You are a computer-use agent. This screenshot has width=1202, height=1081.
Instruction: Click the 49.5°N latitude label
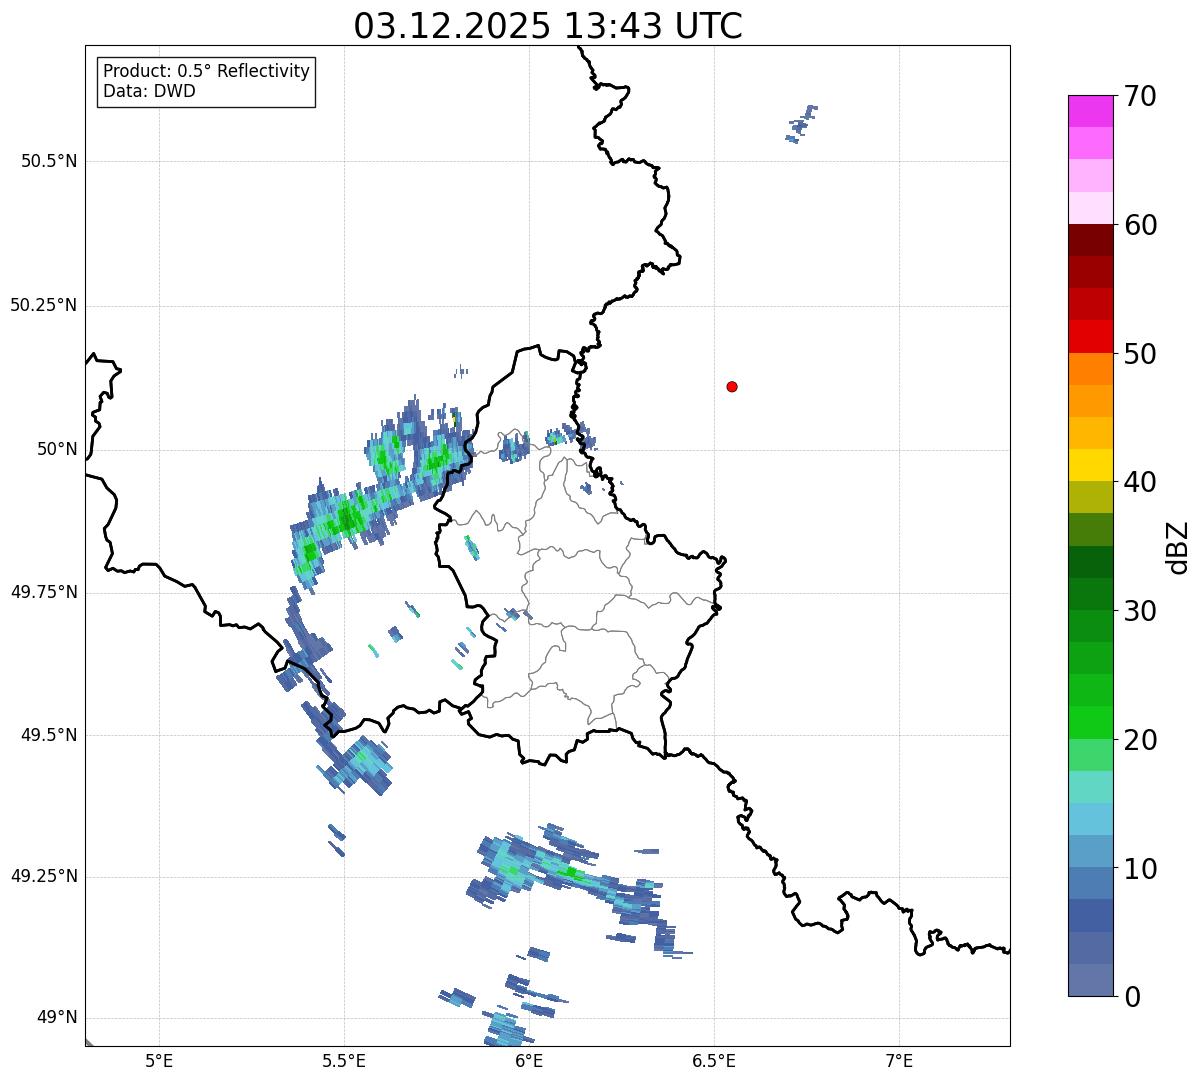49,735
